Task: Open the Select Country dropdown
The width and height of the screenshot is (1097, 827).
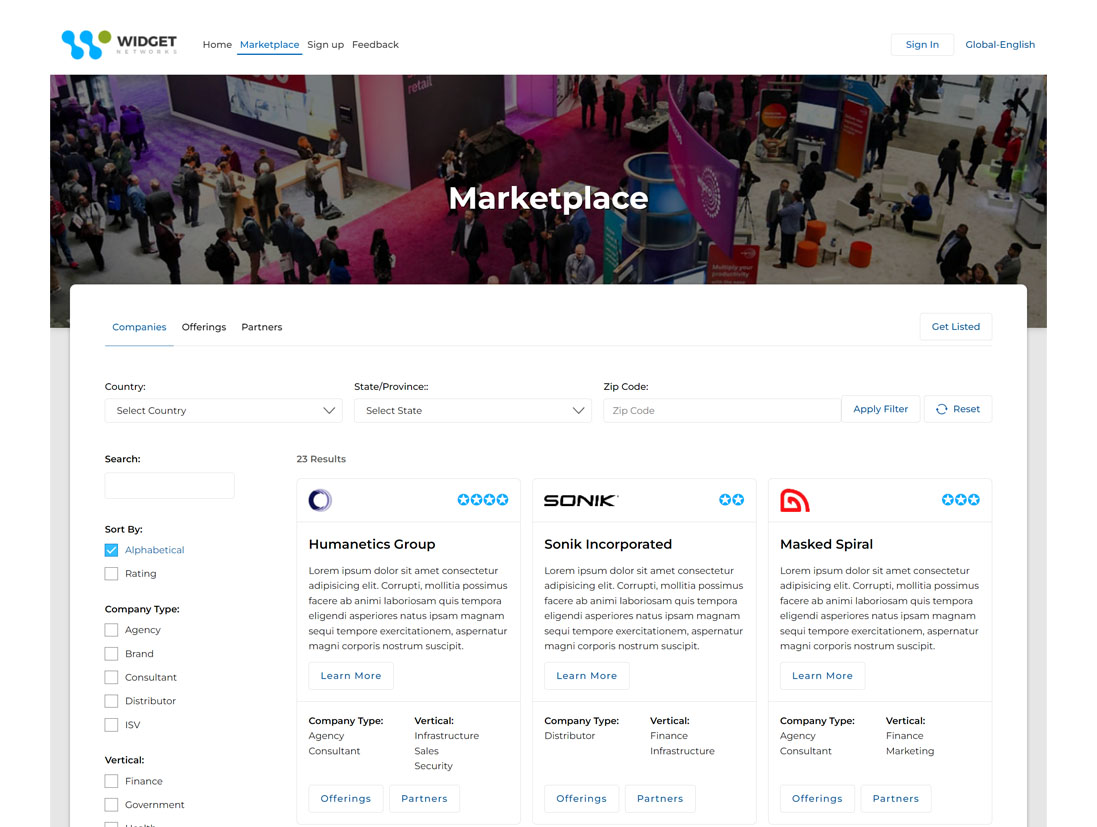Action: point(222,410)
